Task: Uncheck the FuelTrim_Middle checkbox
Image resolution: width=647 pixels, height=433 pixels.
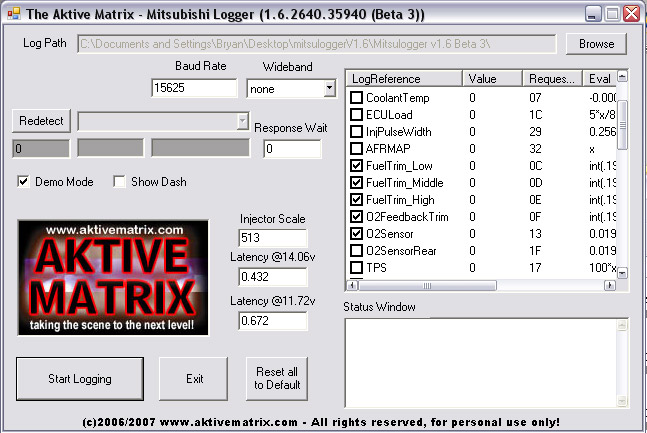Action: coord(356,182)
